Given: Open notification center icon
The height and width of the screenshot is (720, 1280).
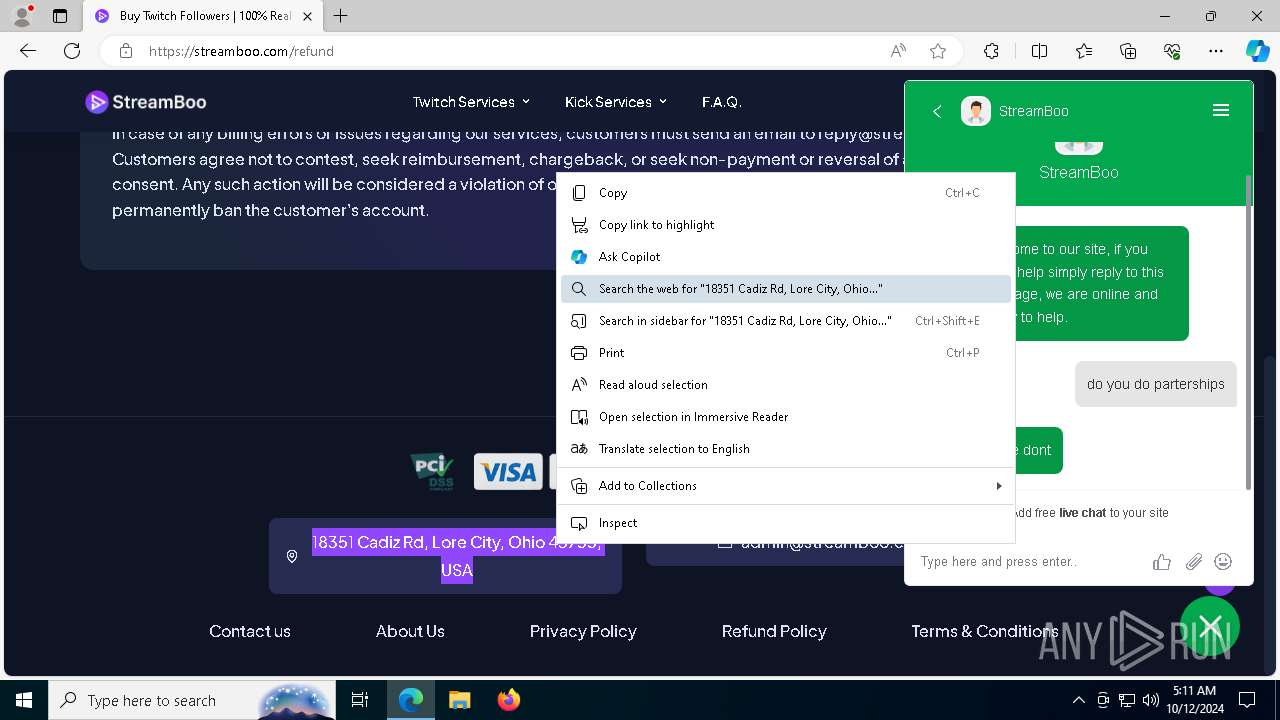Looking at the screenshot, I should [1247, 700].
